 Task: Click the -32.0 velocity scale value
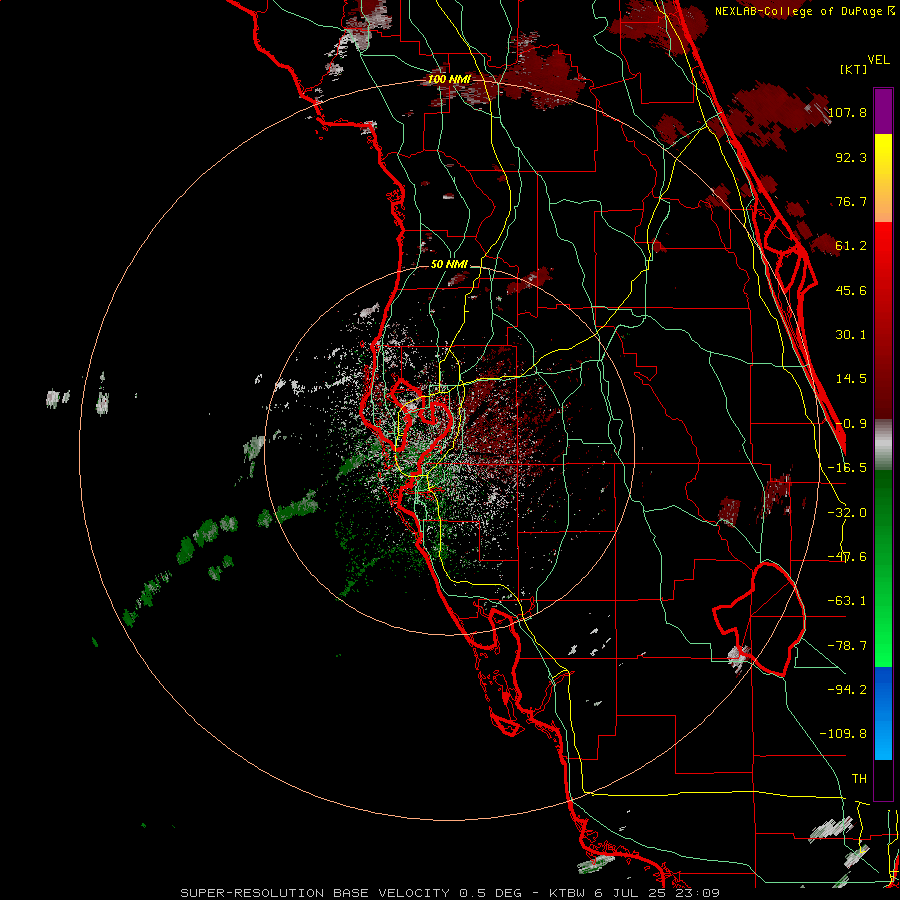click(x=847, y=513)
